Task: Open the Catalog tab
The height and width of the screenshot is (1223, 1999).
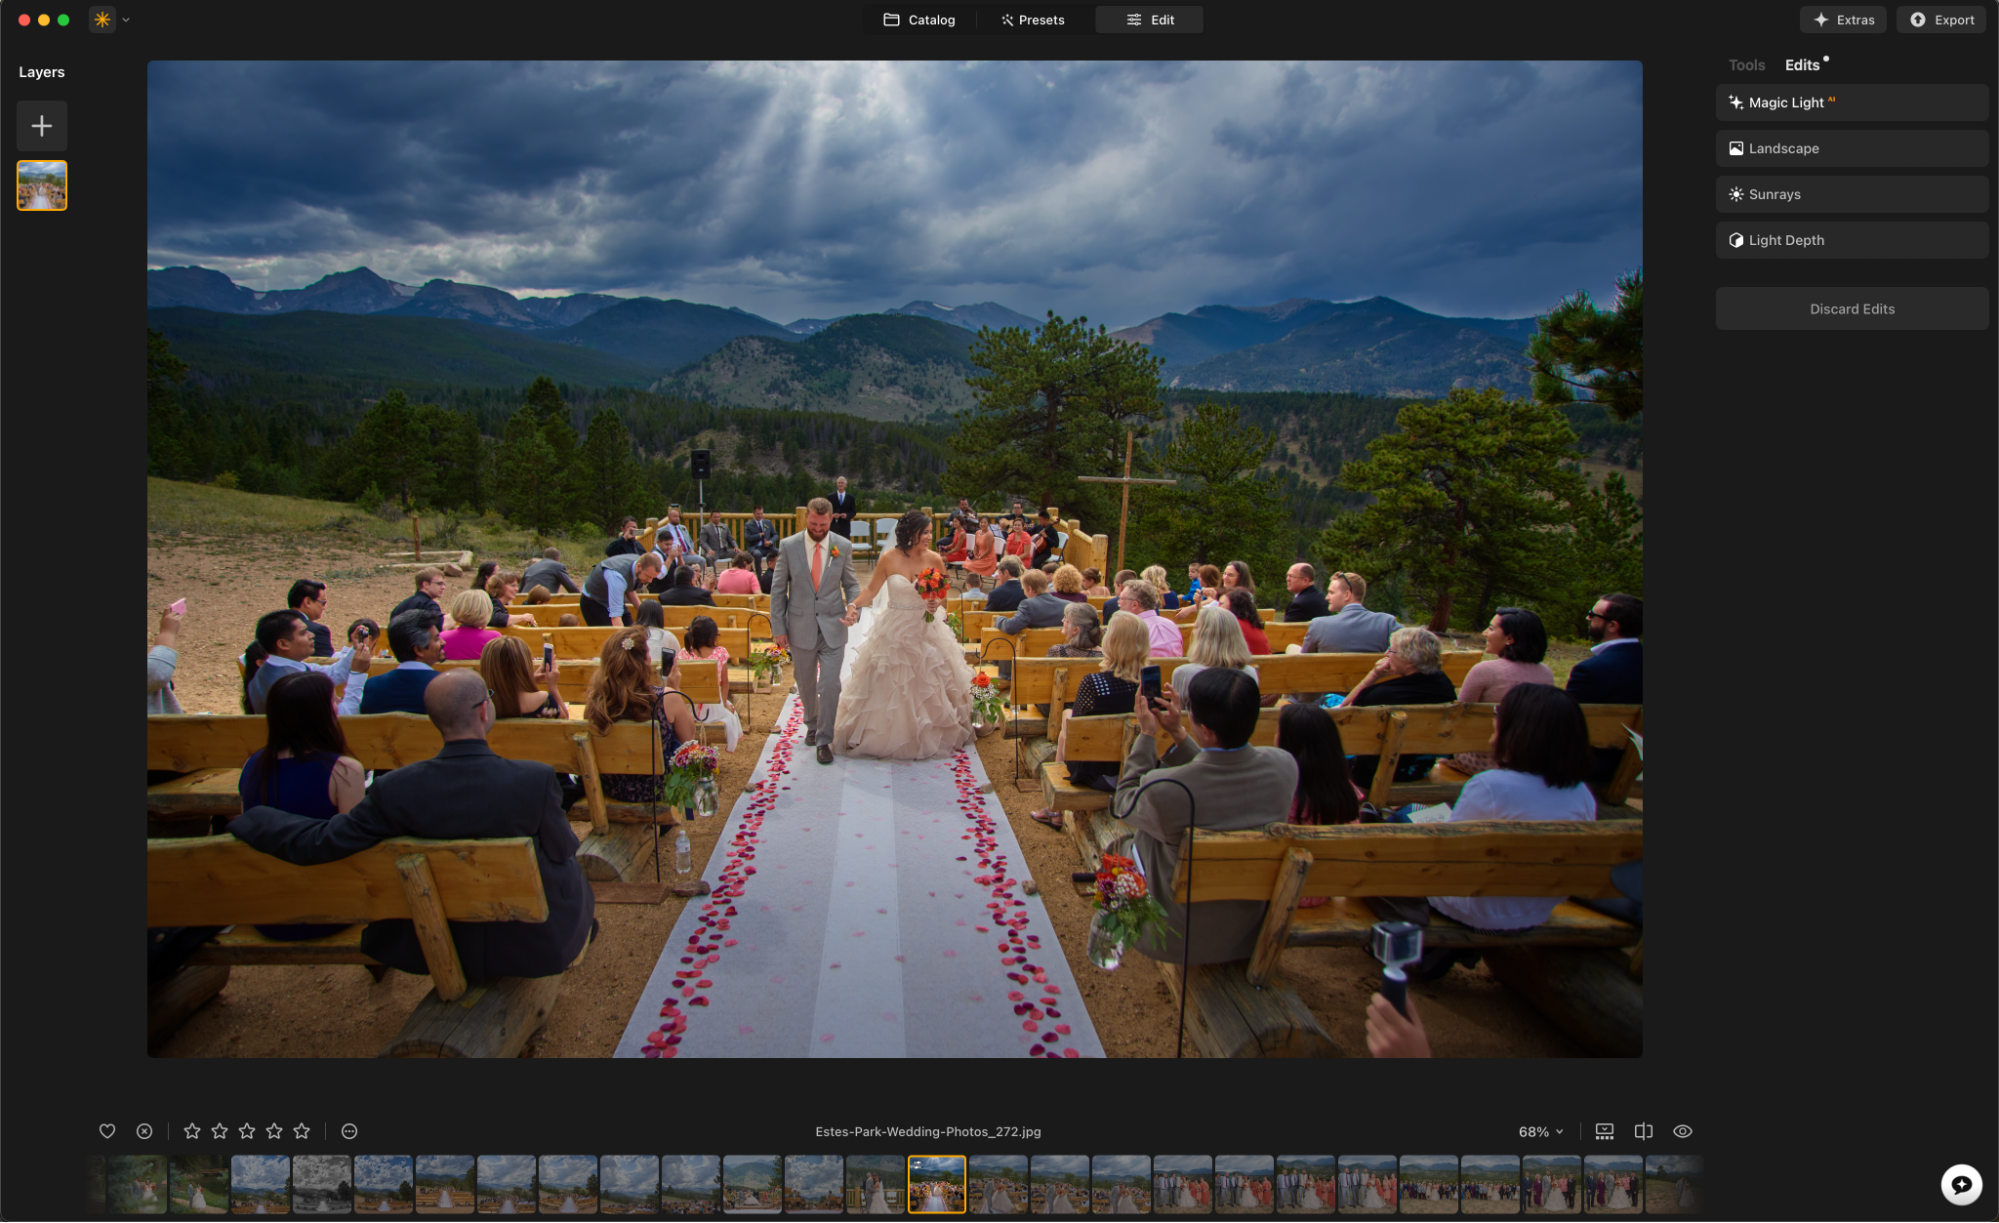Action: click(919, 20)
